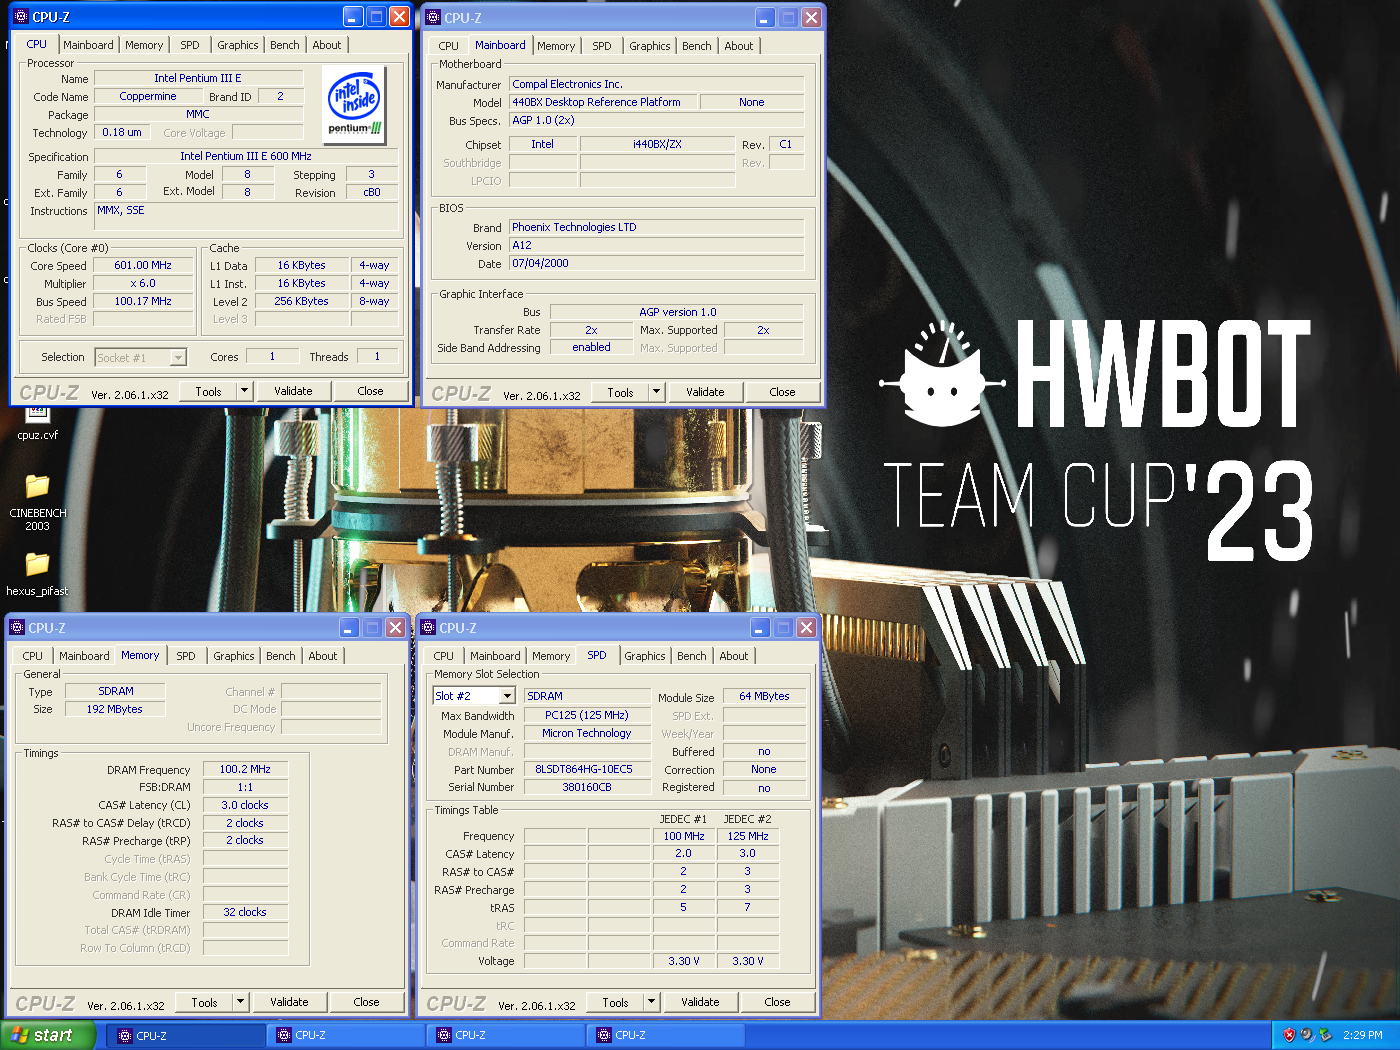Image resolution: width=1400 pixels, height=1050 pixels.
Task: Open Tools dropdown arrow in CPU window
Action: pos(244,391)
